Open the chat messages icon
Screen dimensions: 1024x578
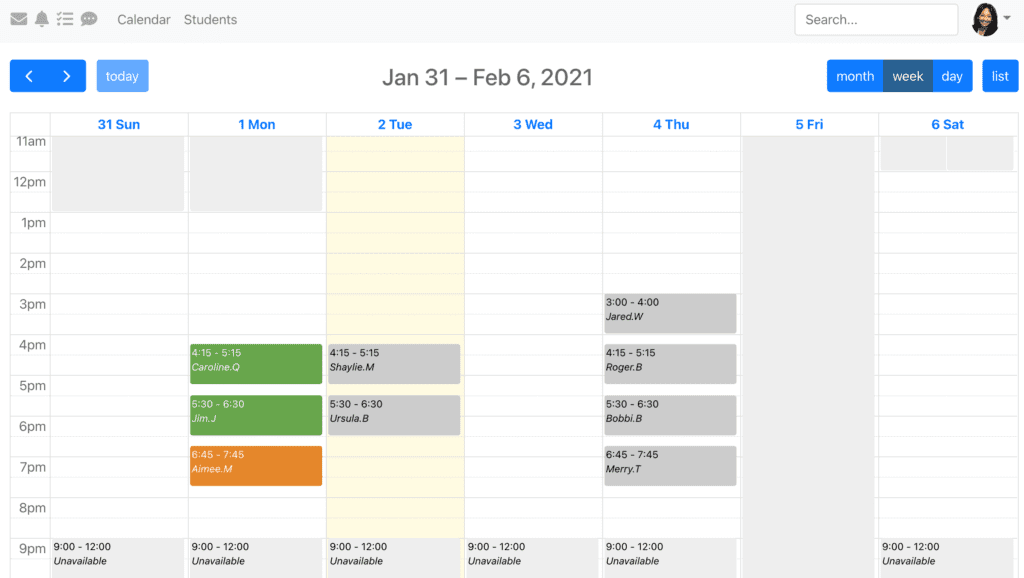89,19
